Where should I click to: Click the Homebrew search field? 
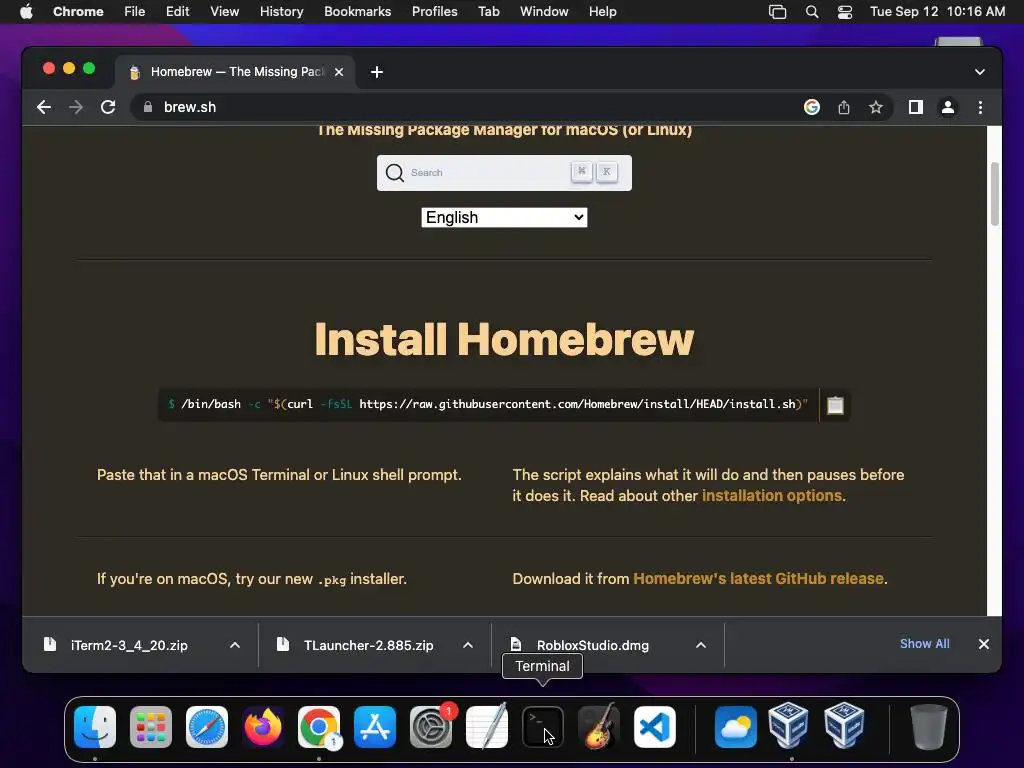504,173
